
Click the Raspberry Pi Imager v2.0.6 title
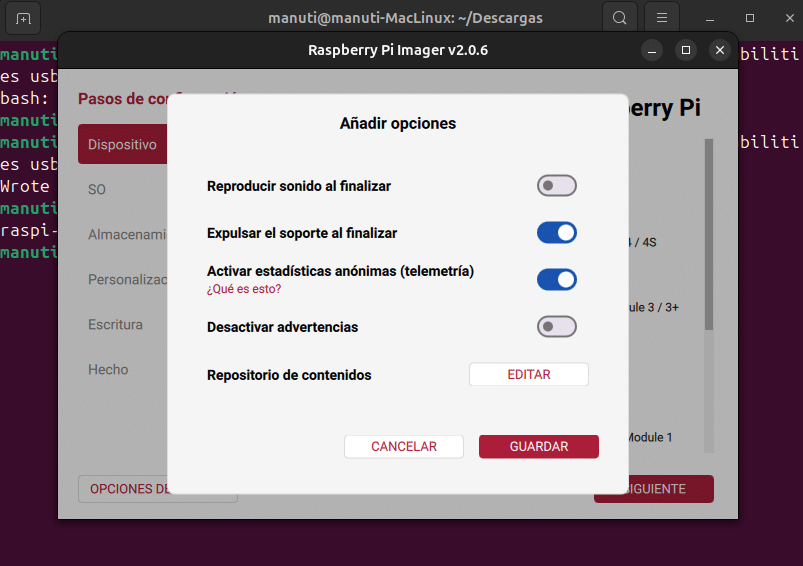398,50
